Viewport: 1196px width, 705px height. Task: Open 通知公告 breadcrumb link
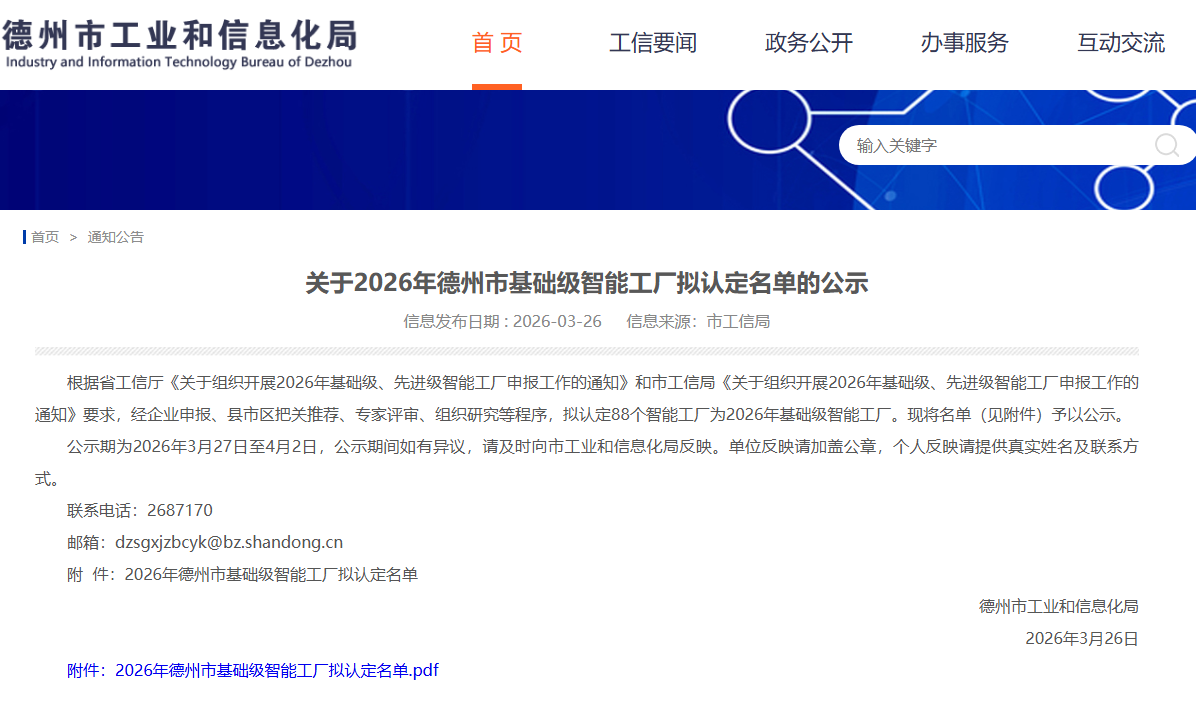point(116,237)
